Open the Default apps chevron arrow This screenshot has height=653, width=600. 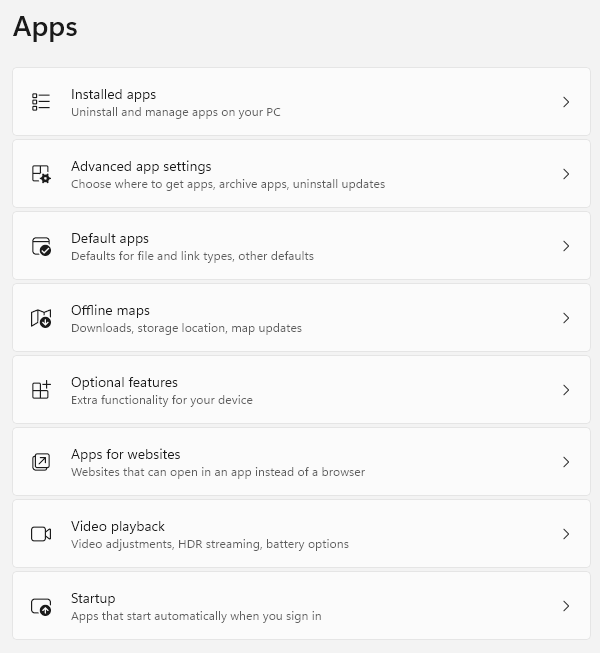(566, 246)
